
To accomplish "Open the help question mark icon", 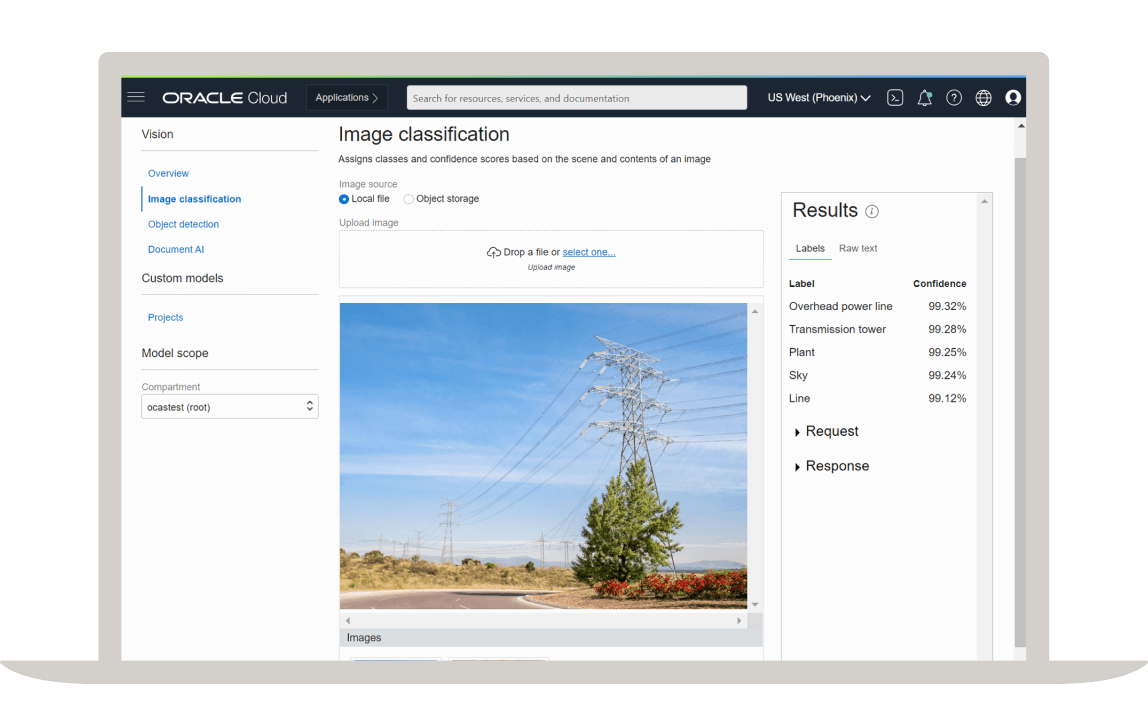I will point(954,97).
